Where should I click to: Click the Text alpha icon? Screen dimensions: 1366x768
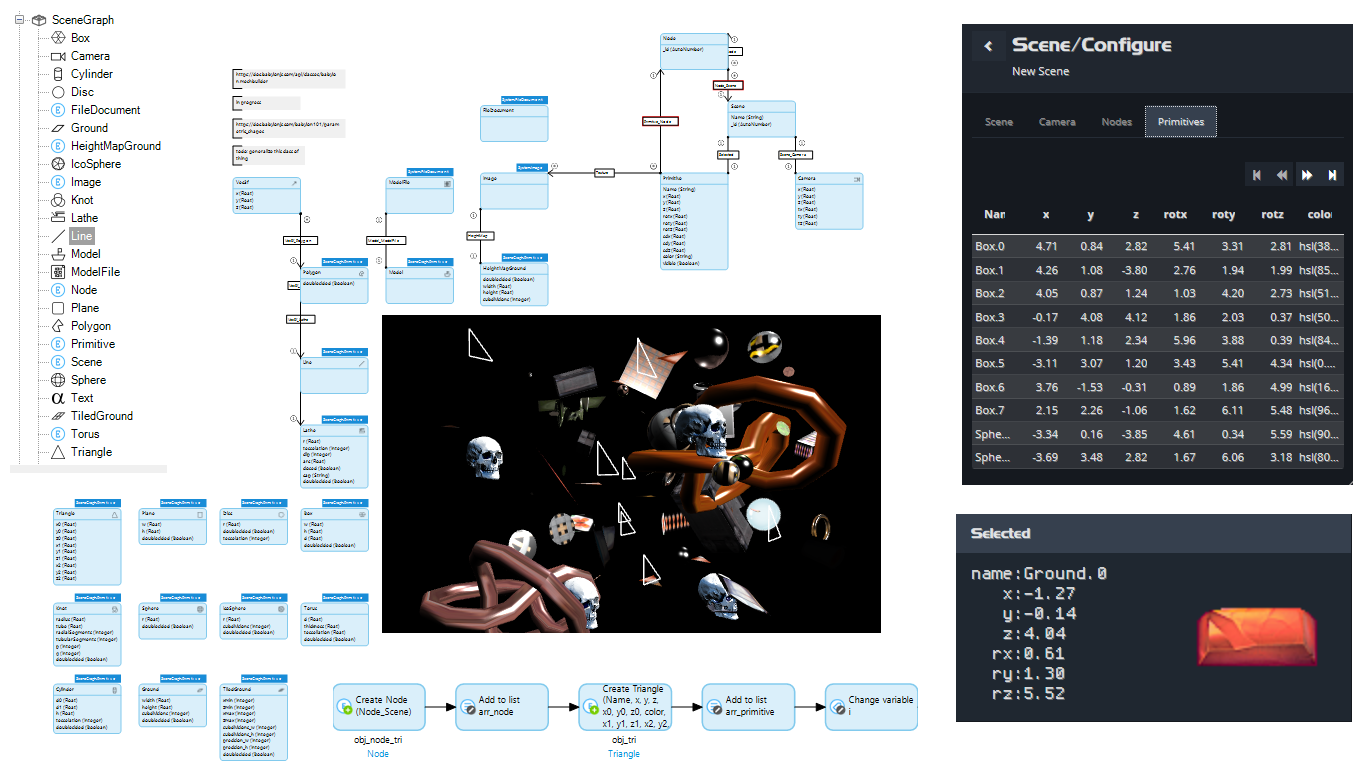click(x=58, y=398)
